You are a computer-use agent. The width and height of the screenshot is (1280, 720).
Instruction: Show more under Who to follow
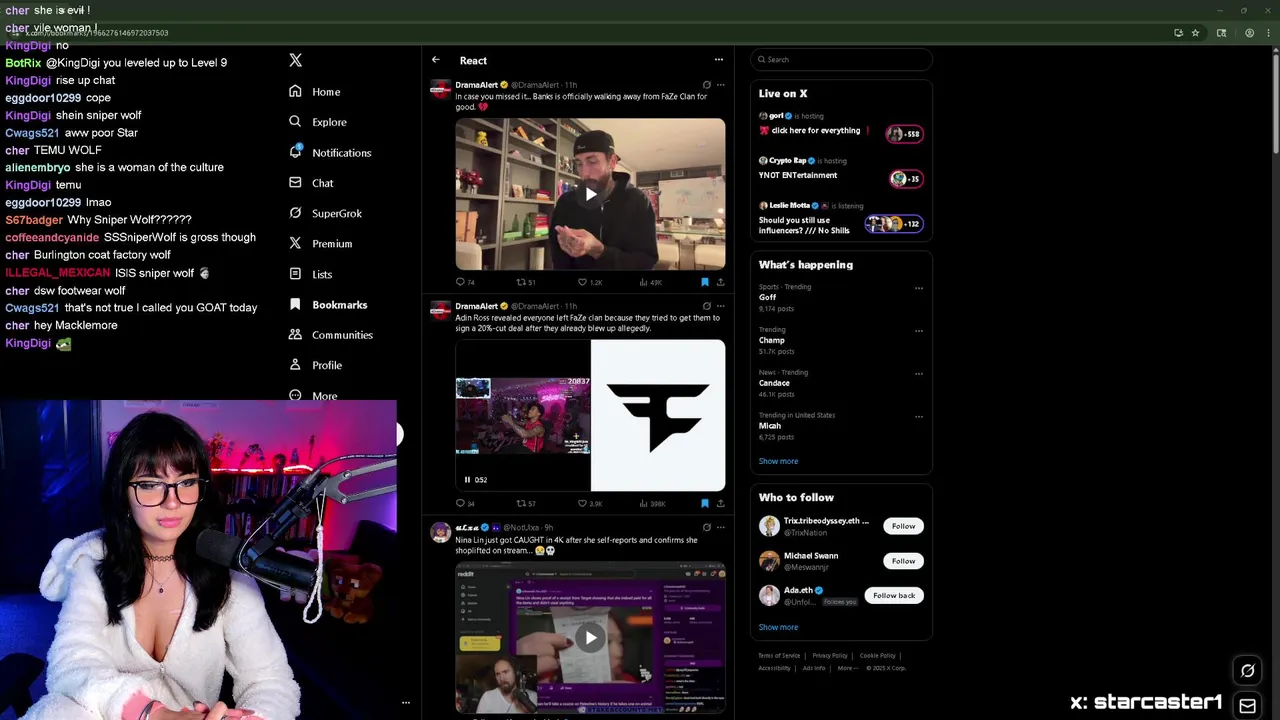click(x=778, y=627)
